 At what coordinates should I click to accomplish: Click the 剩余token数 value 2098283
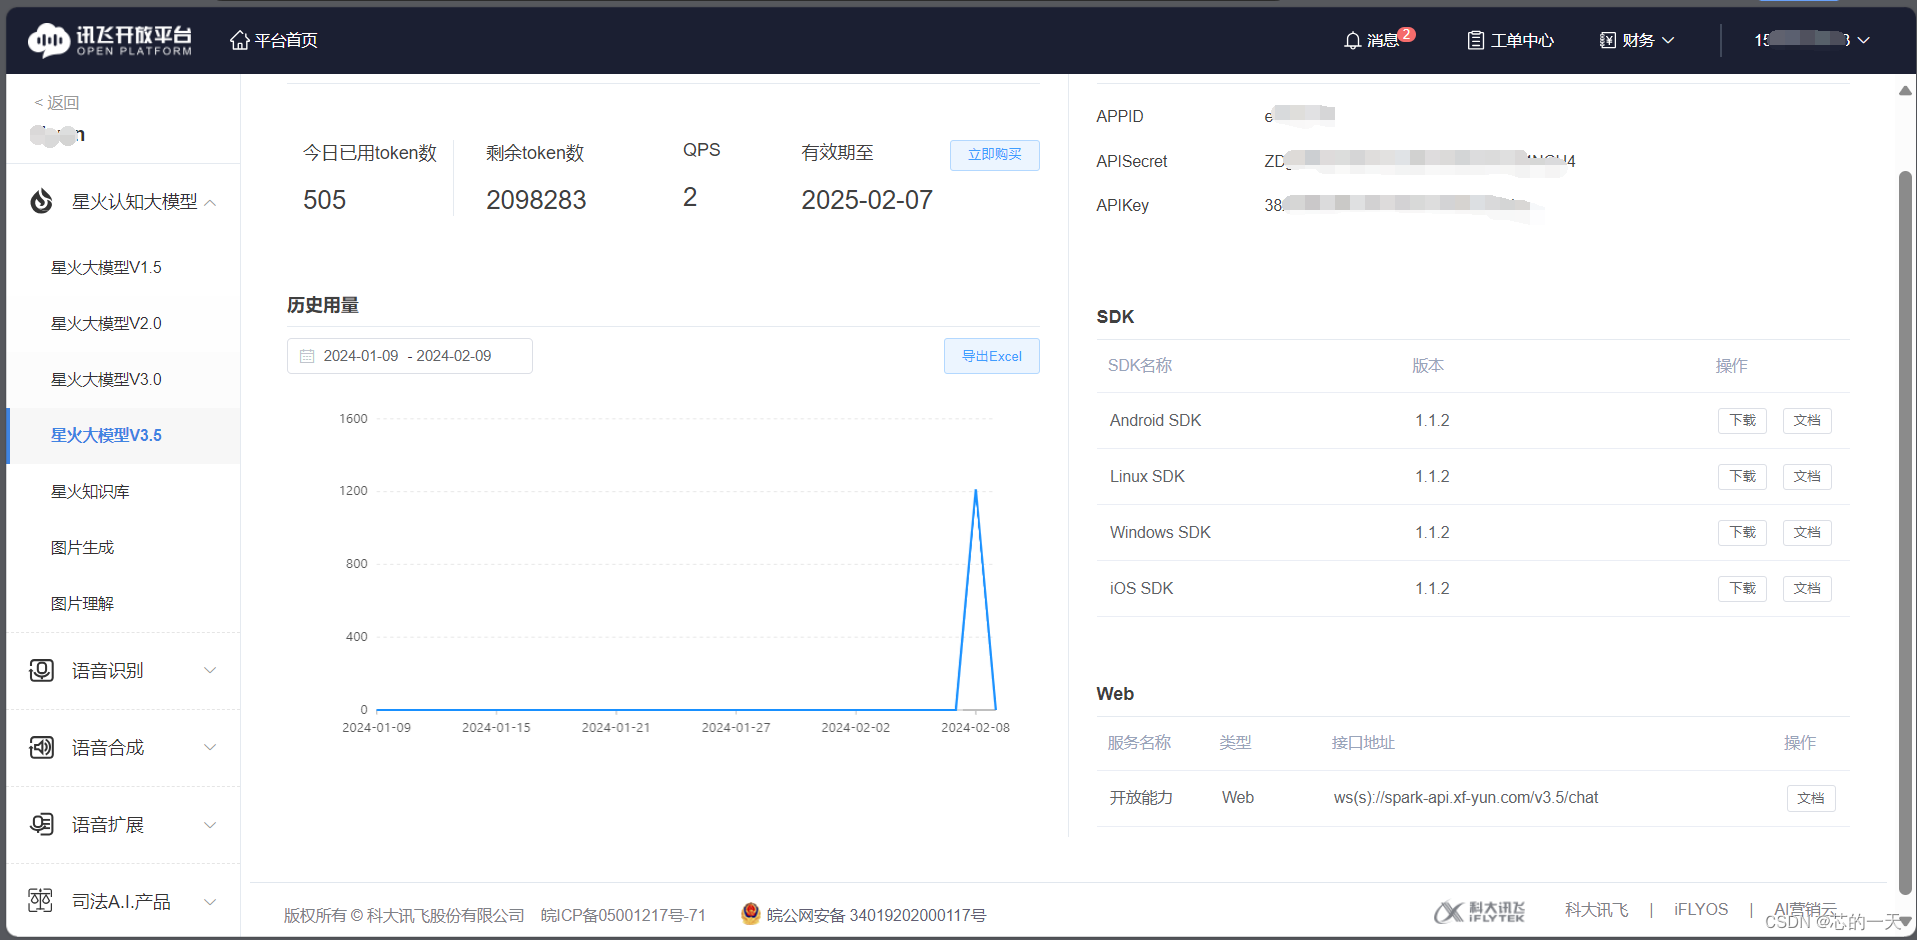click(536, 200)
